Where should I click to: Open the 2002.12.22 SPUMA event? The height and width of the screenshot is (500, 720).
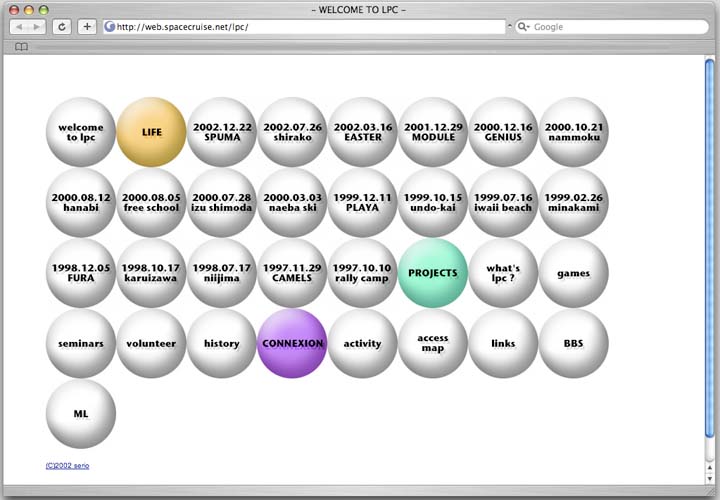pos(222,132)
